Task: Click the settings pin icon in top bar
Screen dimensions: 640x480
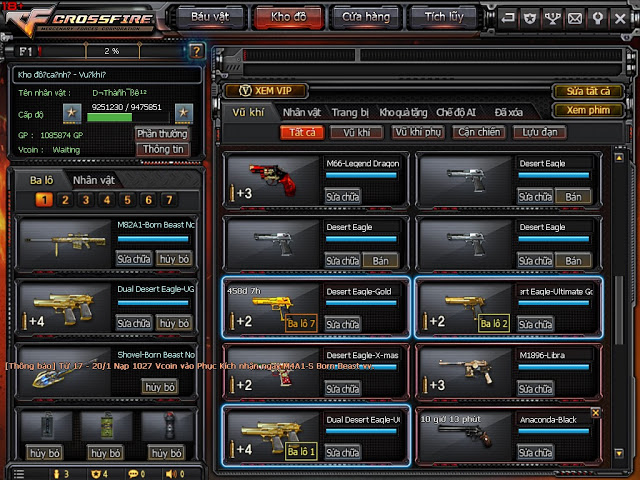Action: pyautogui.click(x=598, y=18)
